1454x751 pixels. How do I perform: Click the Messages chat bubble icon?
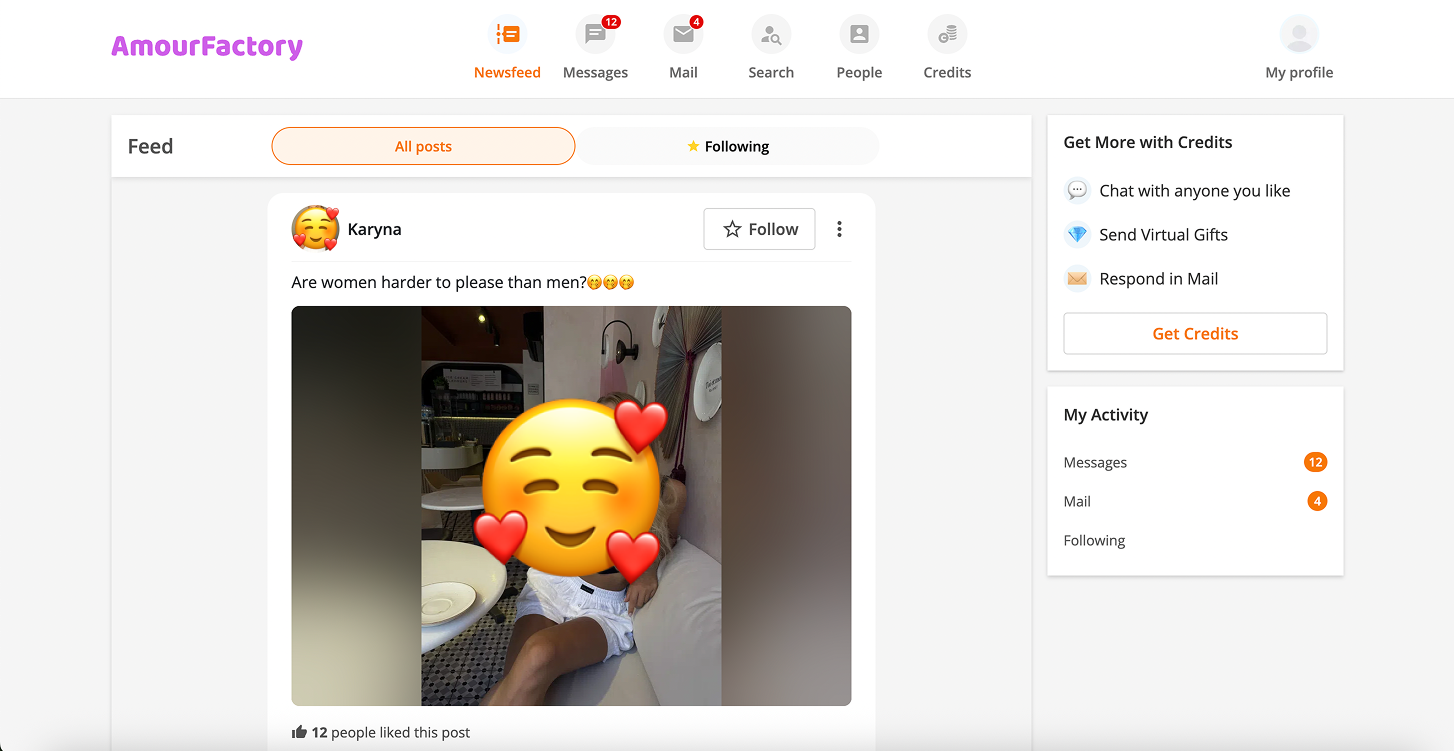pyautogui.click(x=595, y=33)
